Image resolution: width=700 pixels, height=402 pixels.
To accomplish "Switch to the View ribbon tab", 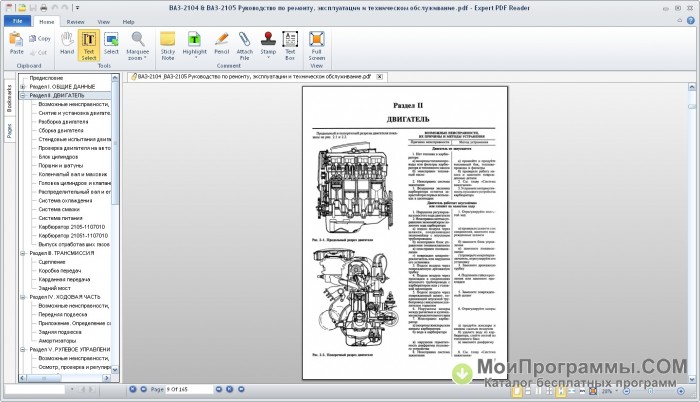I will [x=104, y=22].
